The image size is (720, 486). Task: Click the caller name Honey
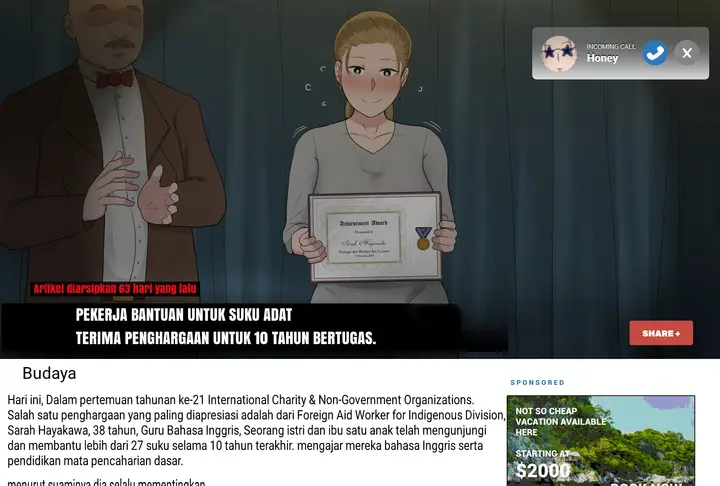(602, 59)
